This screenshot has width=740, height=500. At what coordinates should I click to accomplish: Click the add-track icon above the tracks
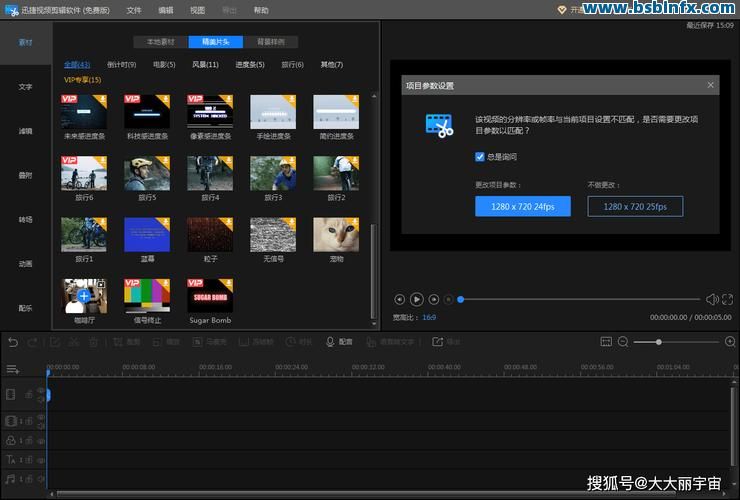12,369
